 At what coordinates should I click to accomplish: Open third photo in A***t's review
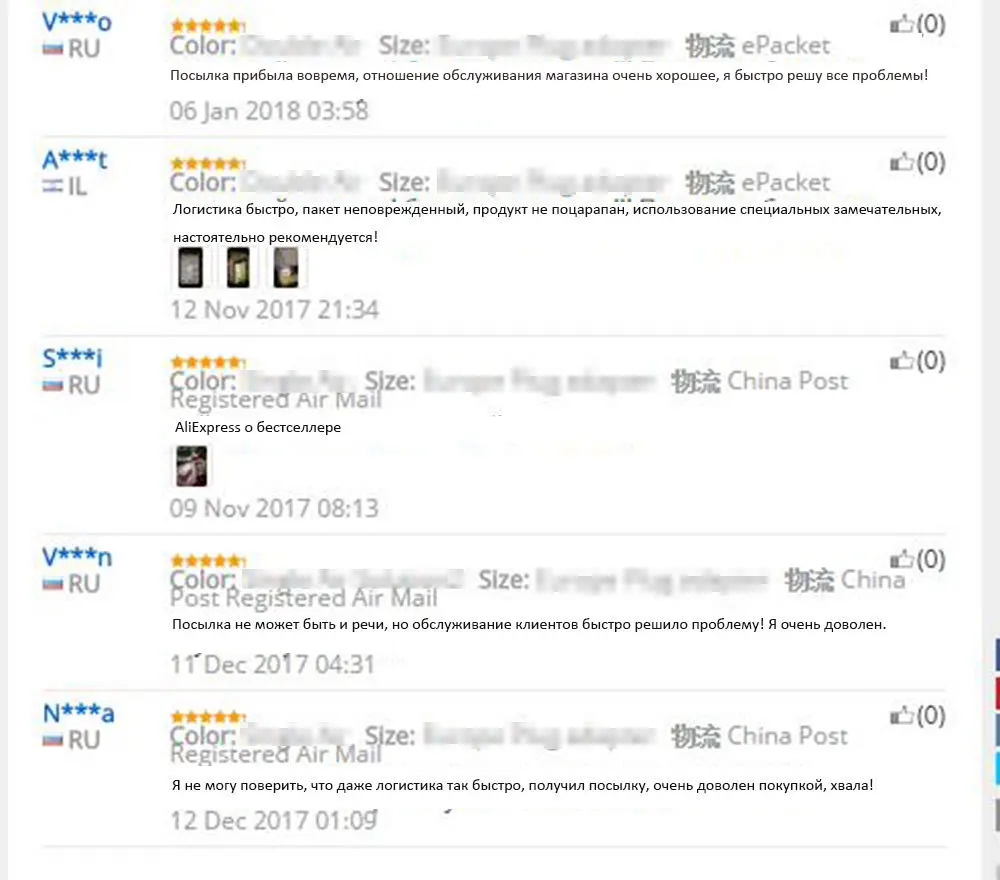(286, 268)
